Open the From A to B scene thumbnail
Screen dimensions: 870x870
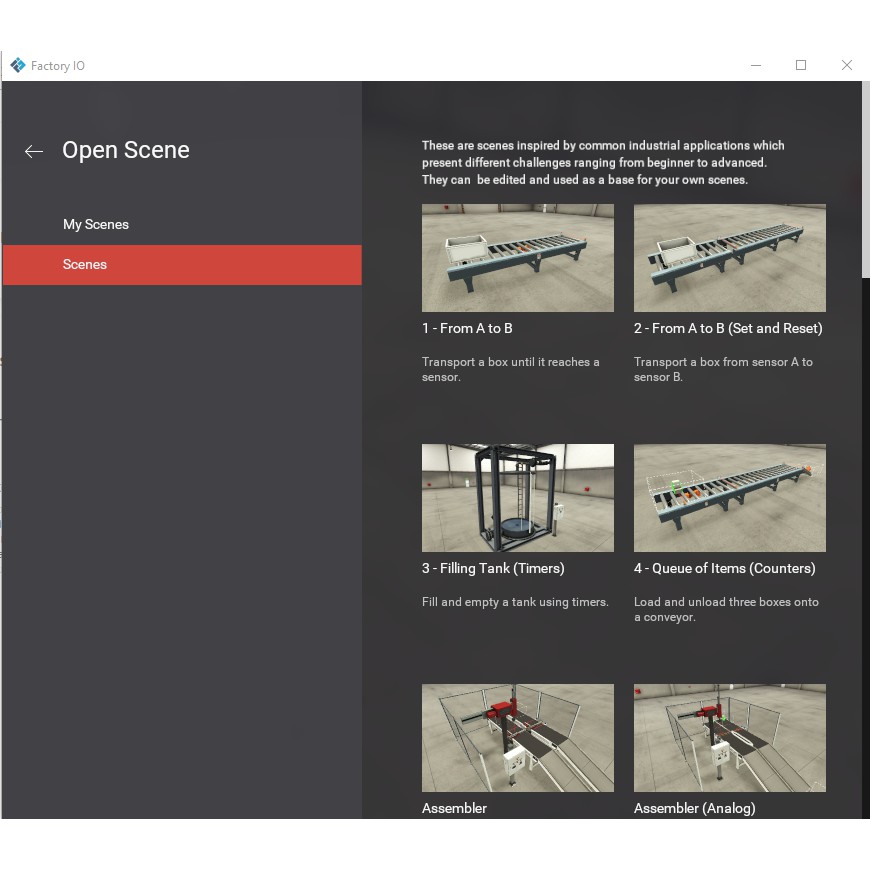[517, 258]
